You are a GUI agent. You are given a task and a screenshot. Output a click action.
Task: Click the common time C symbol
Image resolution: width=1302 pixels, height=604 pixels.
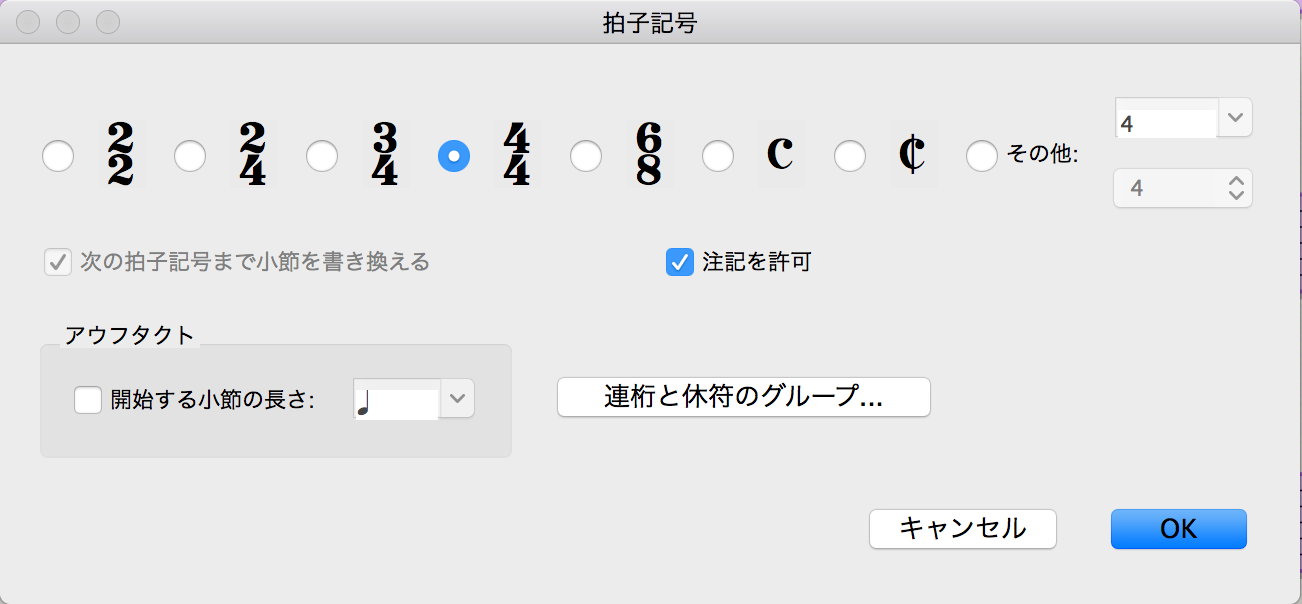click(781, 155)
